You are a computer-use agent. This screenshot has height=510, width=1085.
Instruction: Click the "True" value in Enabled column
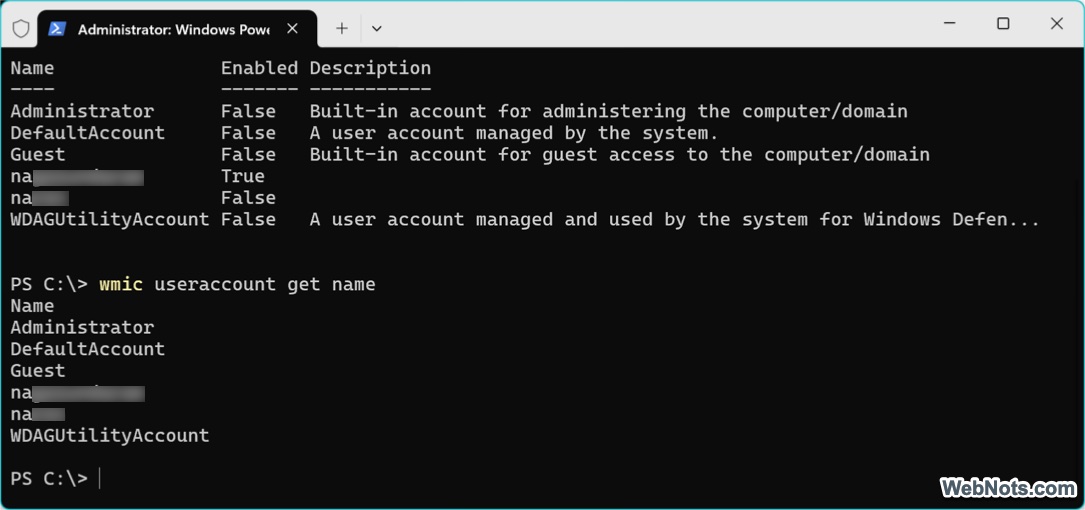[x=243, y=176]
